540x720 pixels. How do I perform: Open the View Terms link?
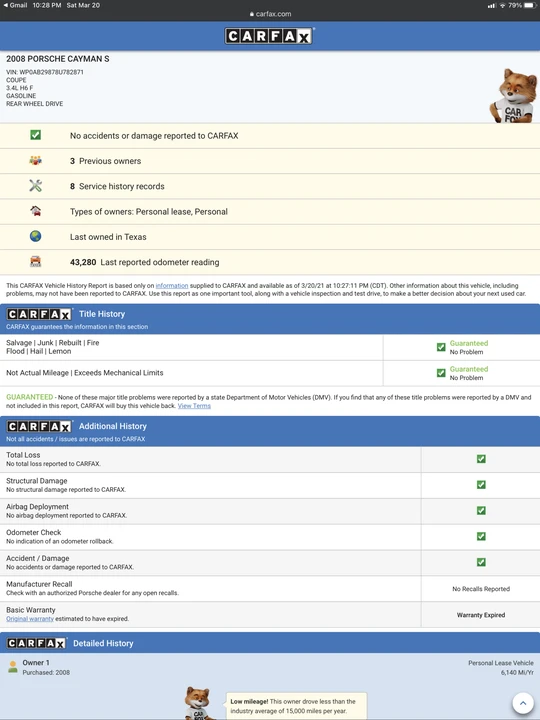(194, 406)
